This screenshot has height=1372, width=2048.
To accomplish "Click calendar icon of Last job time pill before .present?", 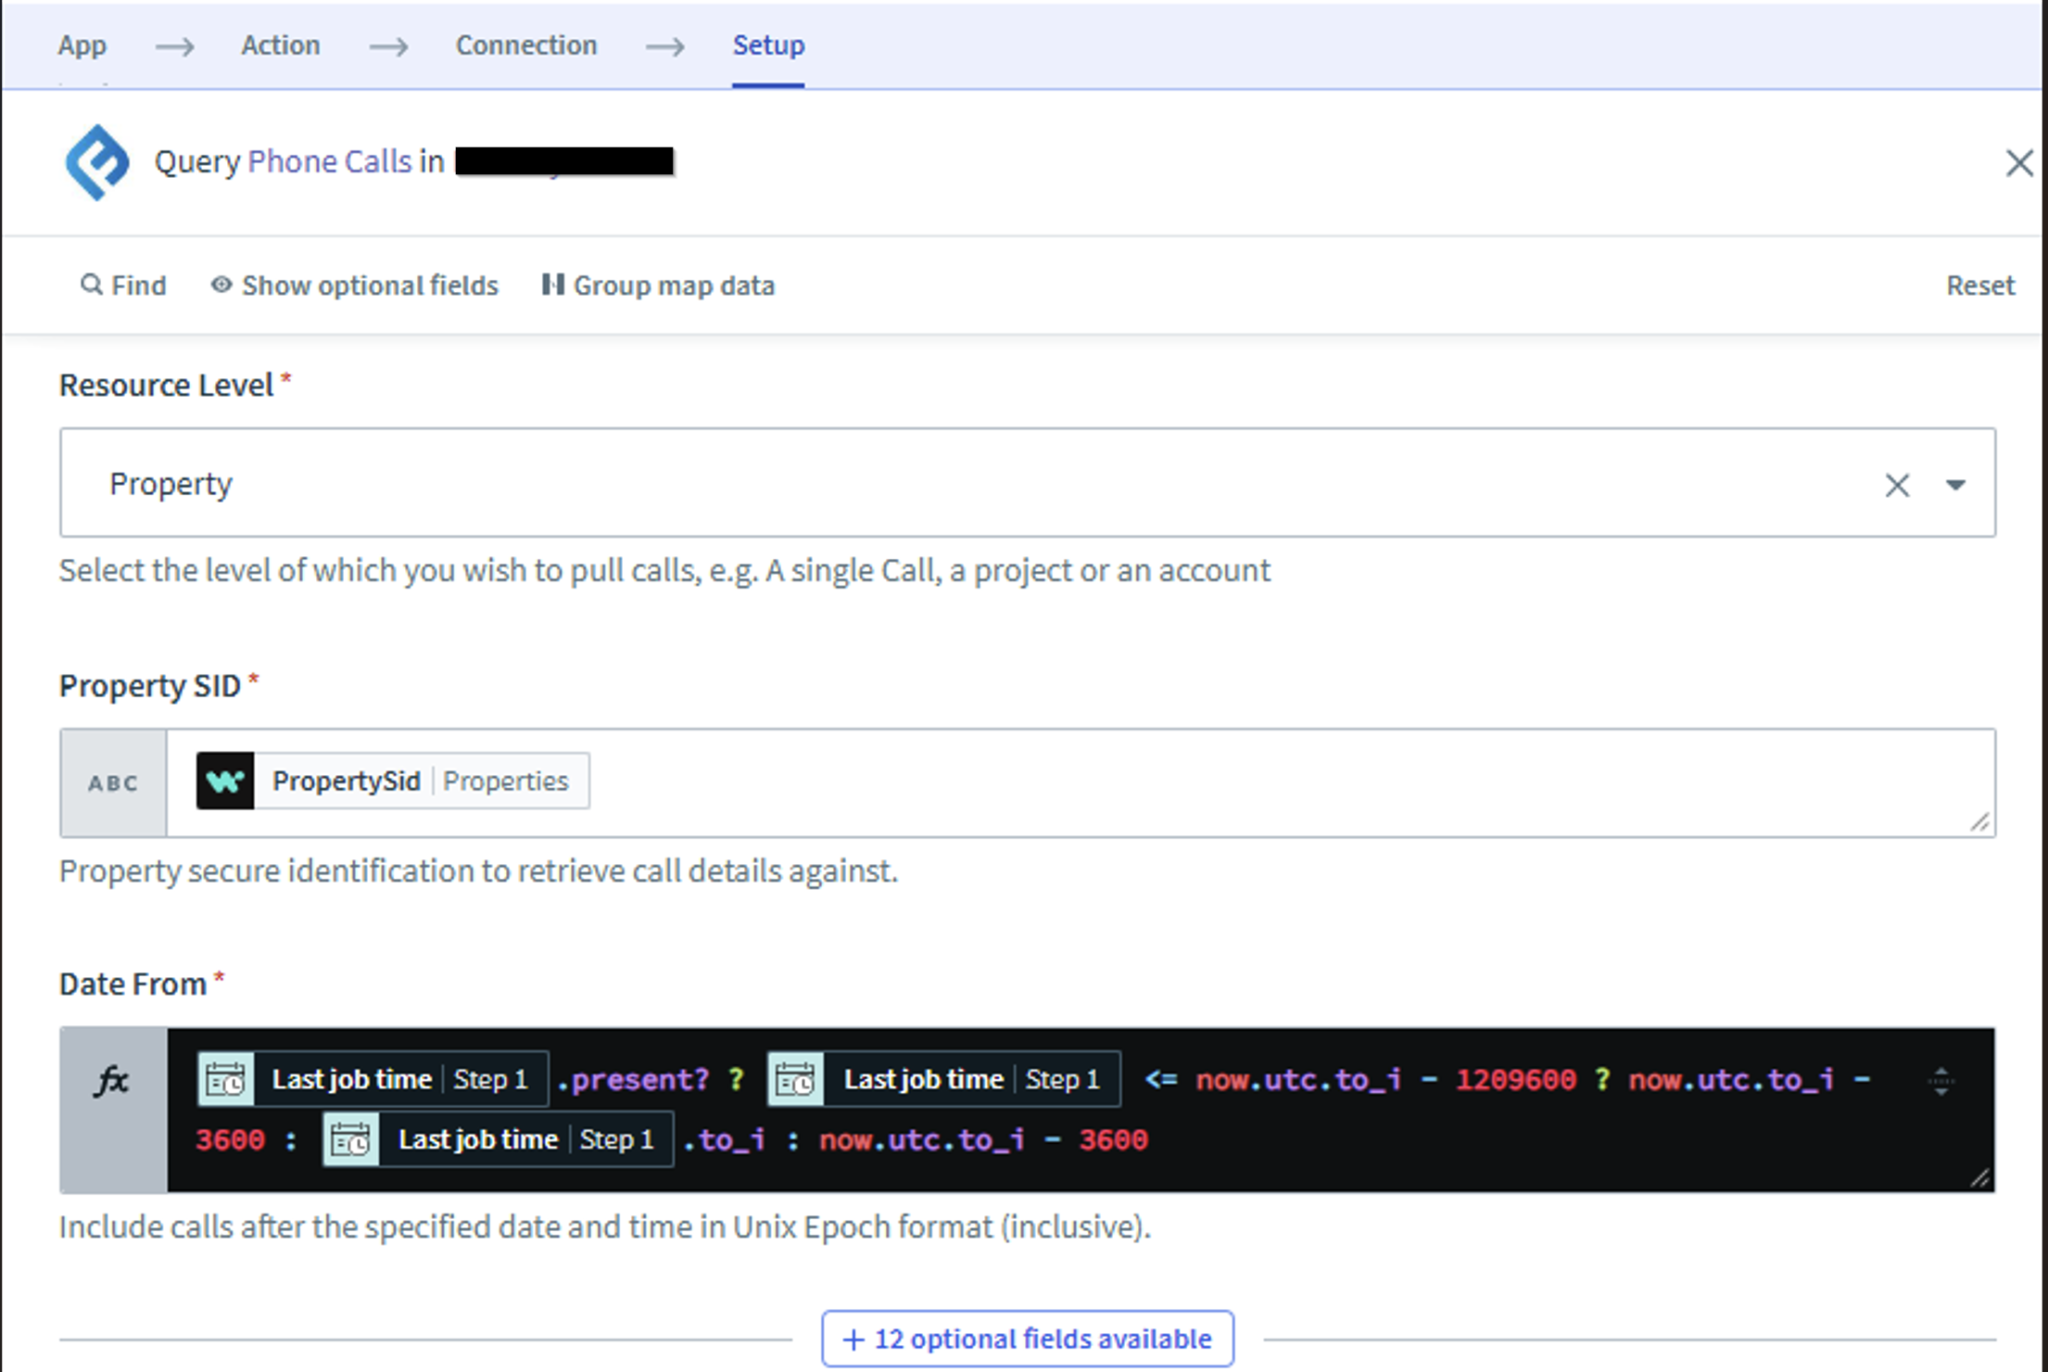I will coord(225,1079).
